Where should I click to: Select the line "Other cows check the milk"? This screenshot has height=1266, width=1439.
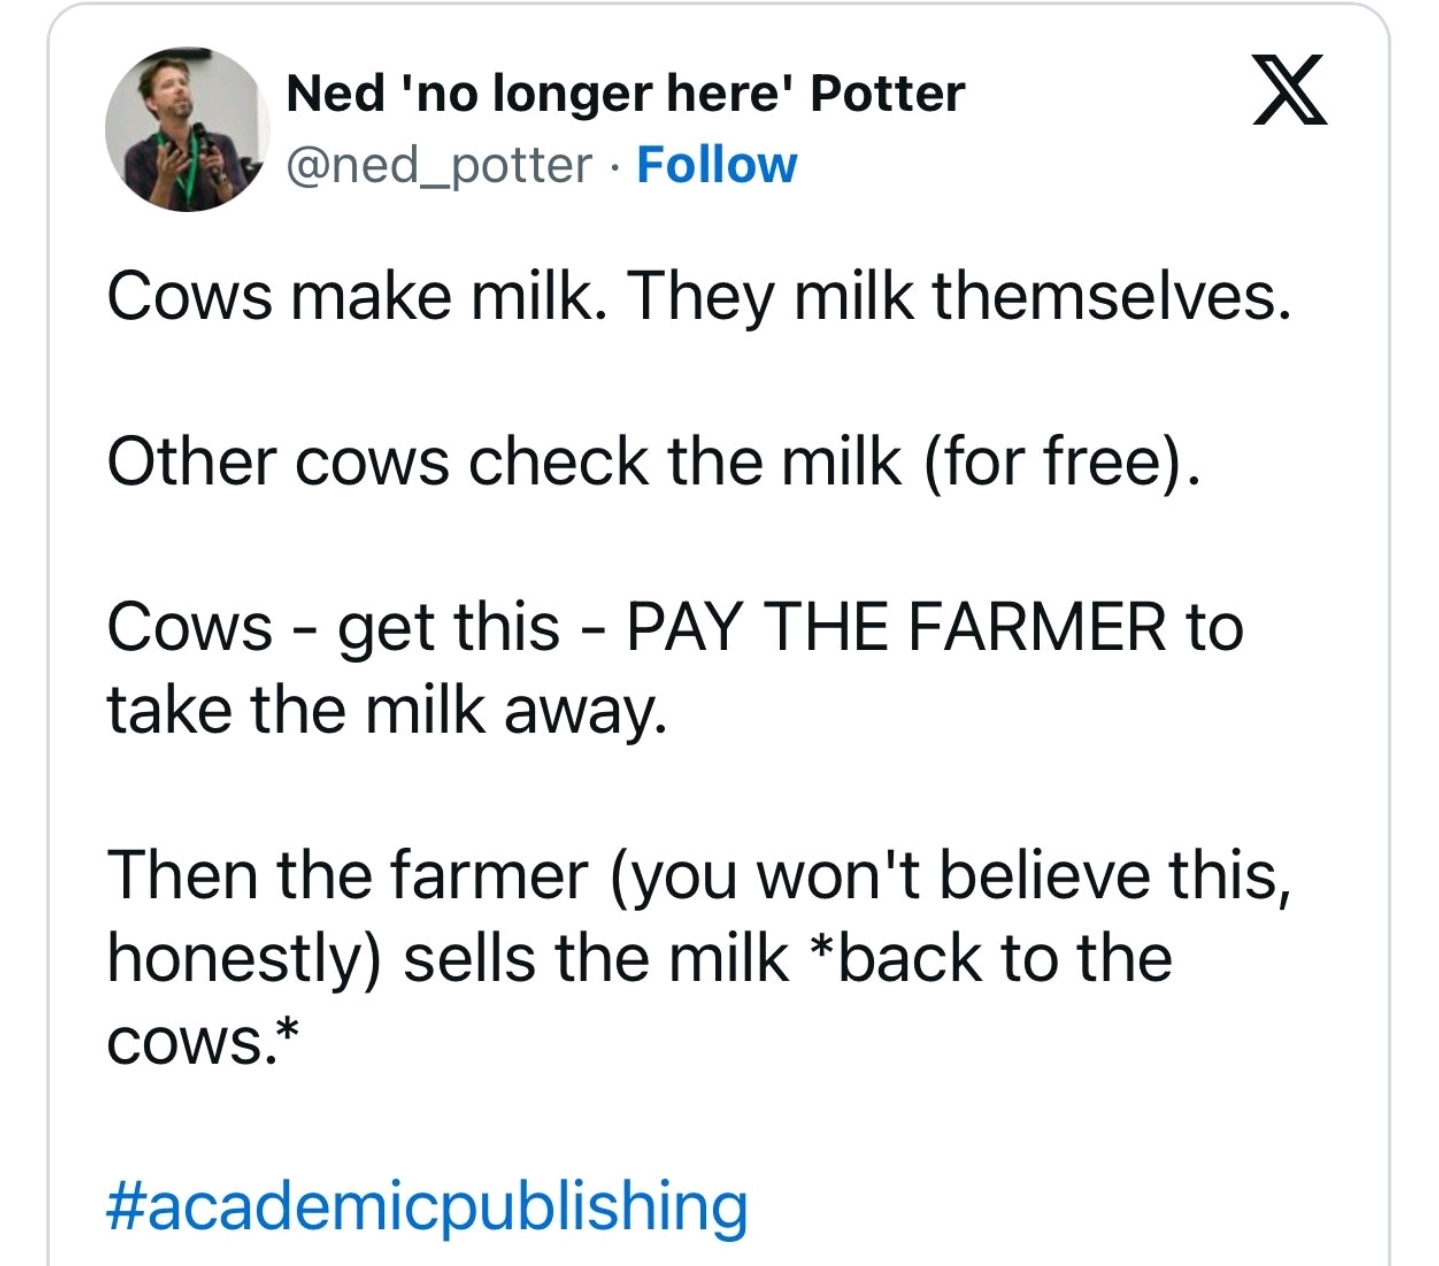[x=504, y=463]
